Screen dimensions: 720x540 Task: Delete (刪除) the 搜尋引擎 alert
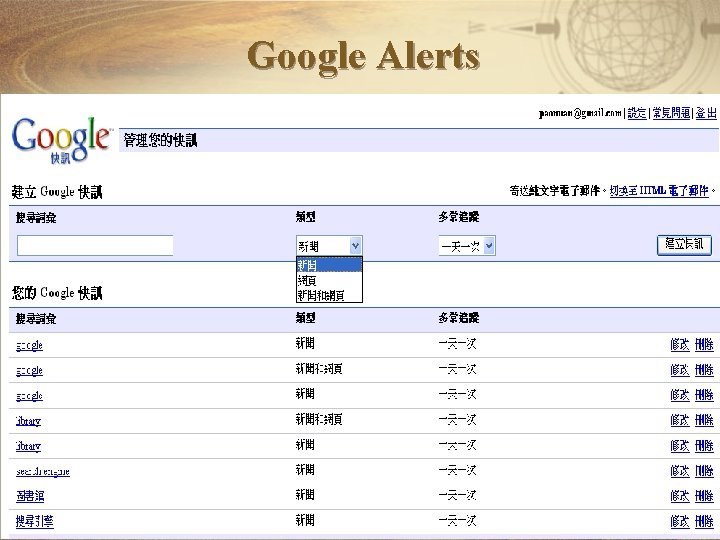[704, 521]
